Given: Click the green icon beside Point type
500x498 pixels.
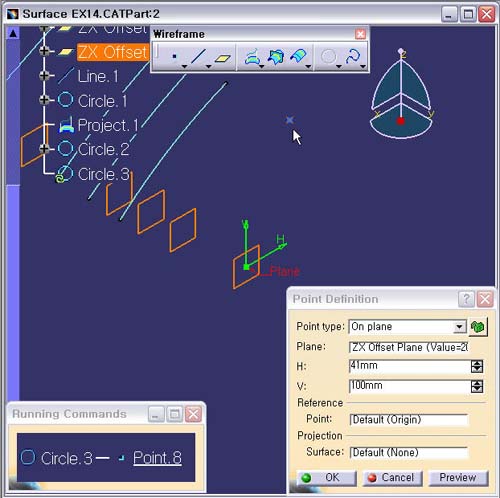Looking at the screenshot, I should point(478,327).
